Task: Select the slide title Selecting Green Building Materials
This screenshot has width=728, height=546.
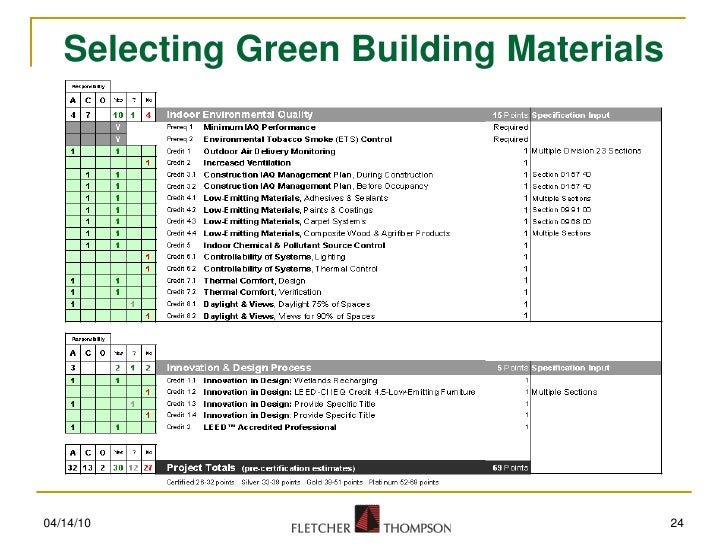Action: [364, 48]
